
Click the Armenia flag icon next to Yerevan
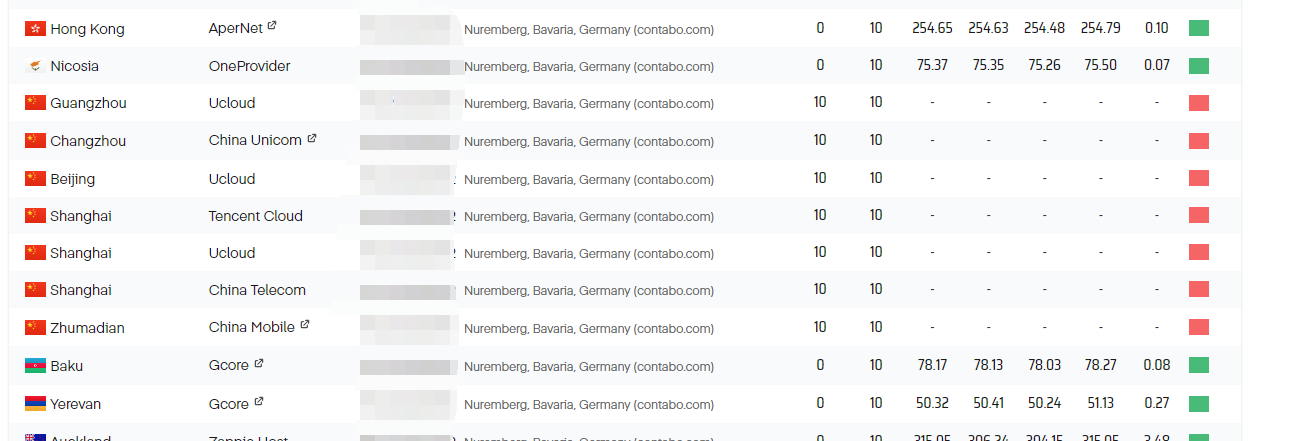point(36,404)
